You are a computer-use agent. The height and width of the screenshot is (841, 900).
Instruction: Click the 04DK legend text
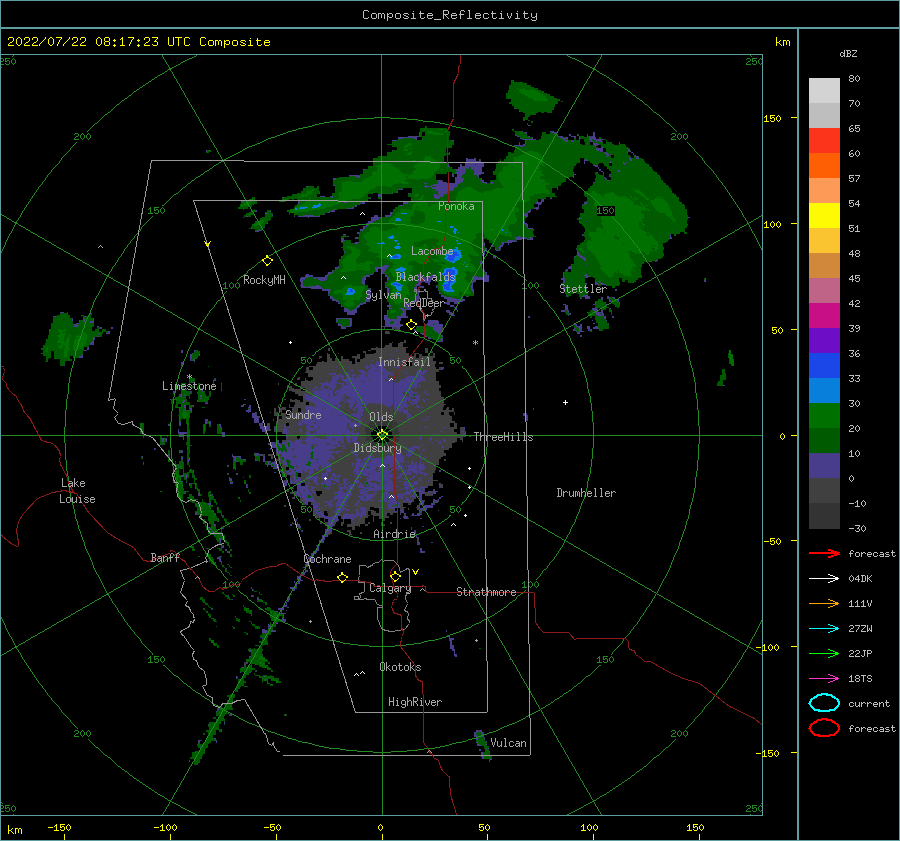860,578
